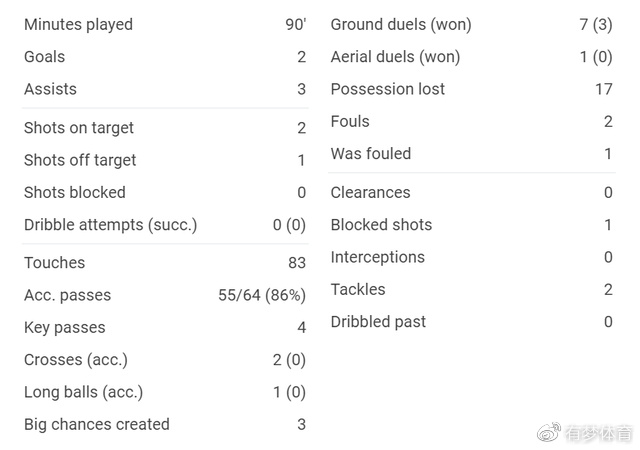
Task: Click the Aerial duels (won) label
Action: (395, 57)
